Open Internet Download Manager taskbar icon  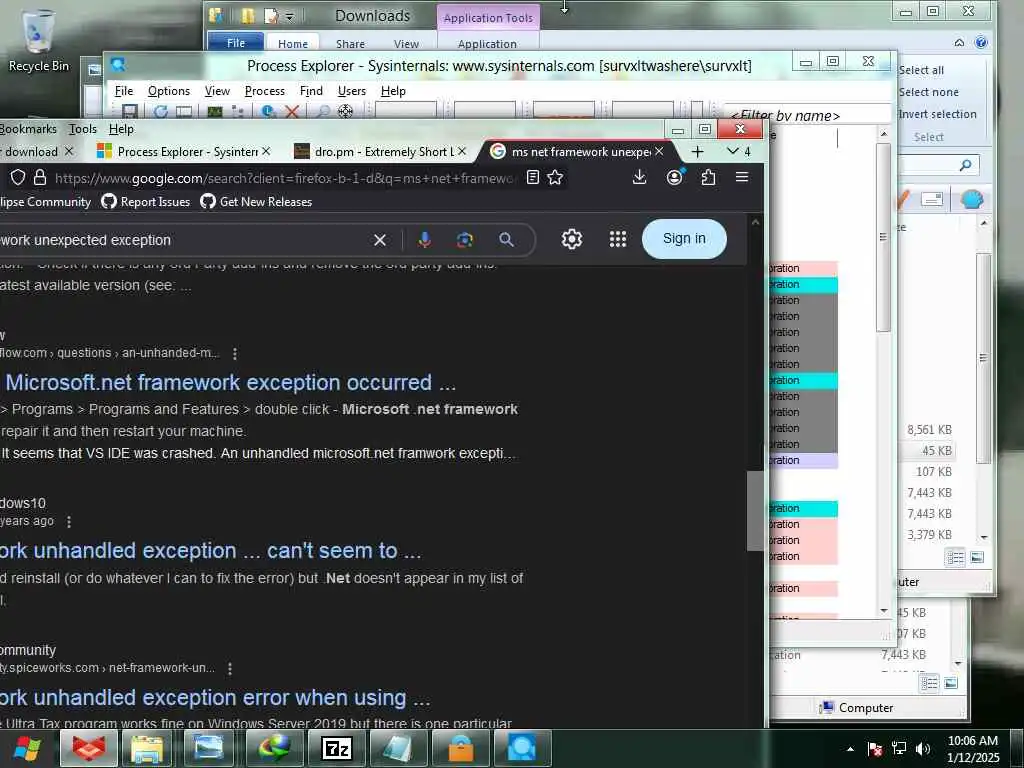274,748
